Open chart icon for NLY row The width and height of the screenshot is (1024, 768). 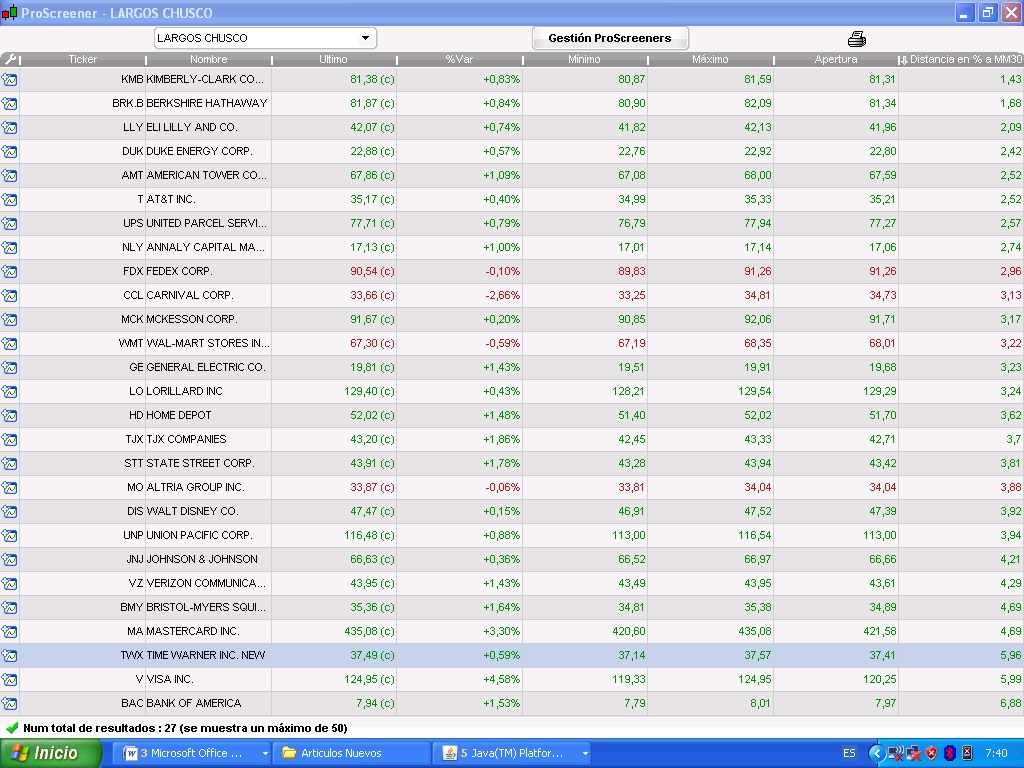10,248
